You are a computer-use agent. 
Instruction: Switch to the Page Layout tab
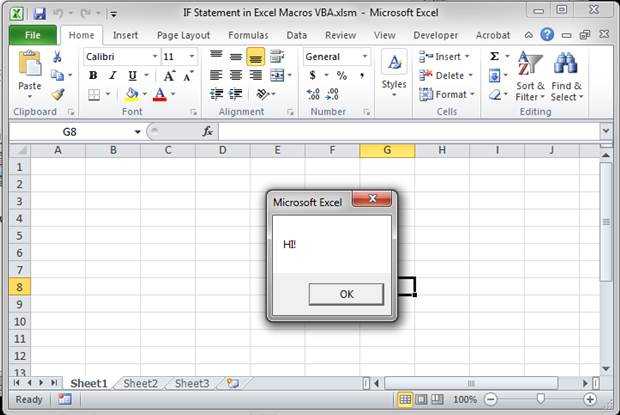pos(183,35)
